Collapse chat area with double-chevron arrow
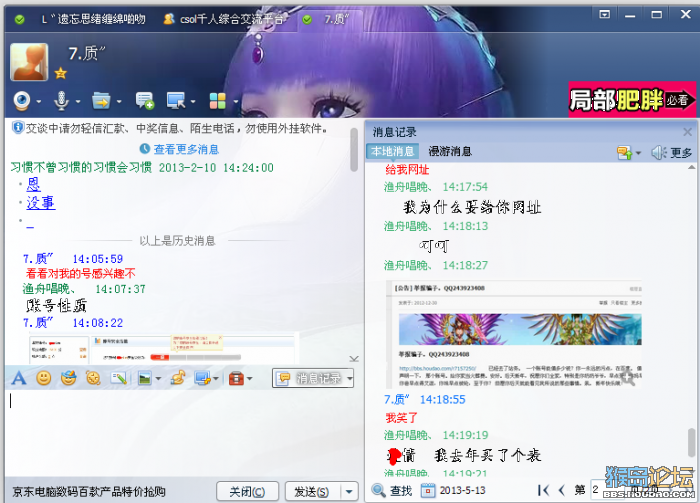 [354, 358]
